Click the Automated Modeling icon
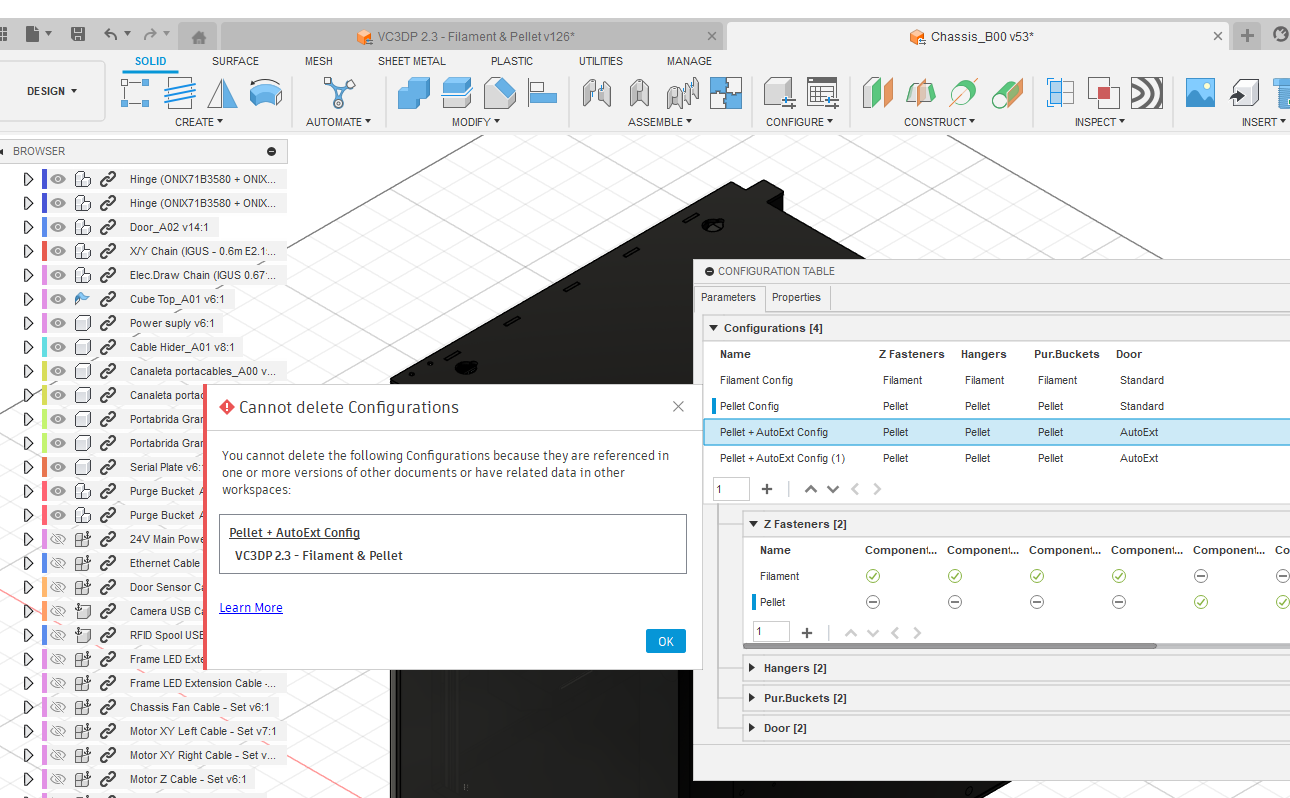 click(339, 93)
